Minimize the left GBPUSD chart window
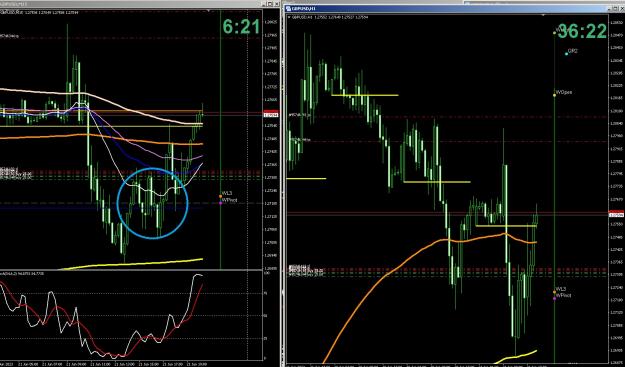The width and height of the screenshot is (625, 367). tap(263, 4)
